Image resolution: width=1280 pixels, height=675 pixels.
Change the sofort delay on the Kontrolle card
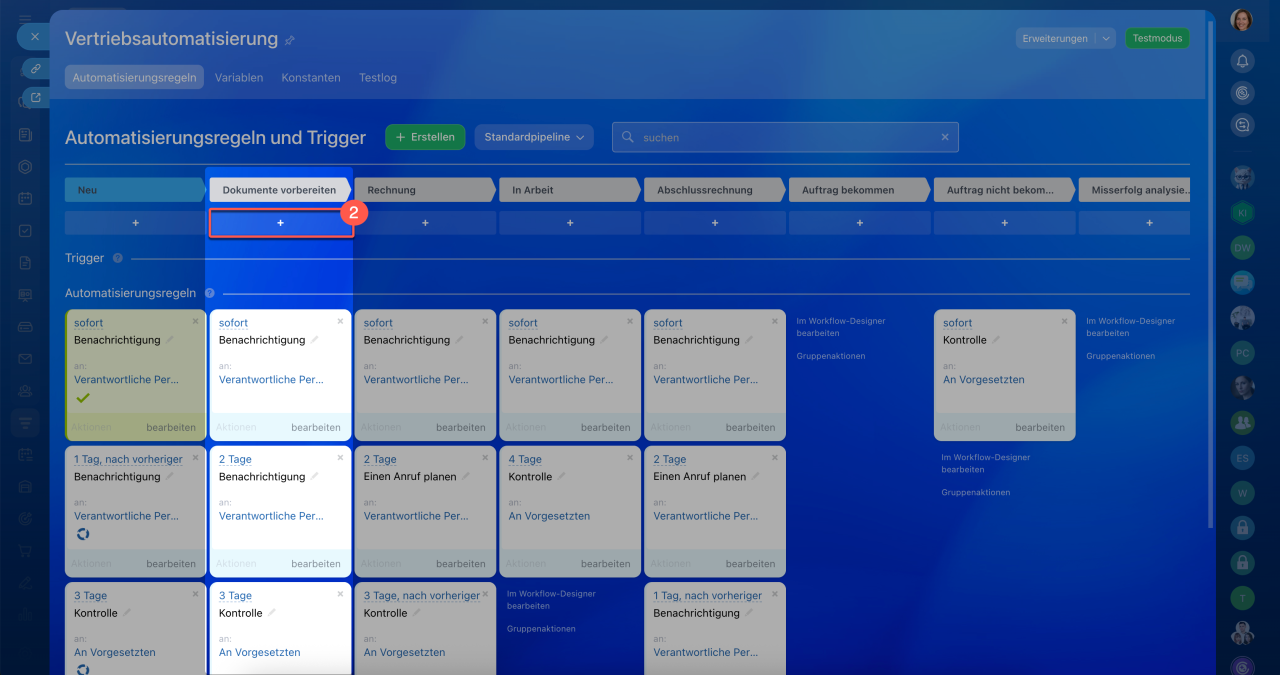[958, 323]
